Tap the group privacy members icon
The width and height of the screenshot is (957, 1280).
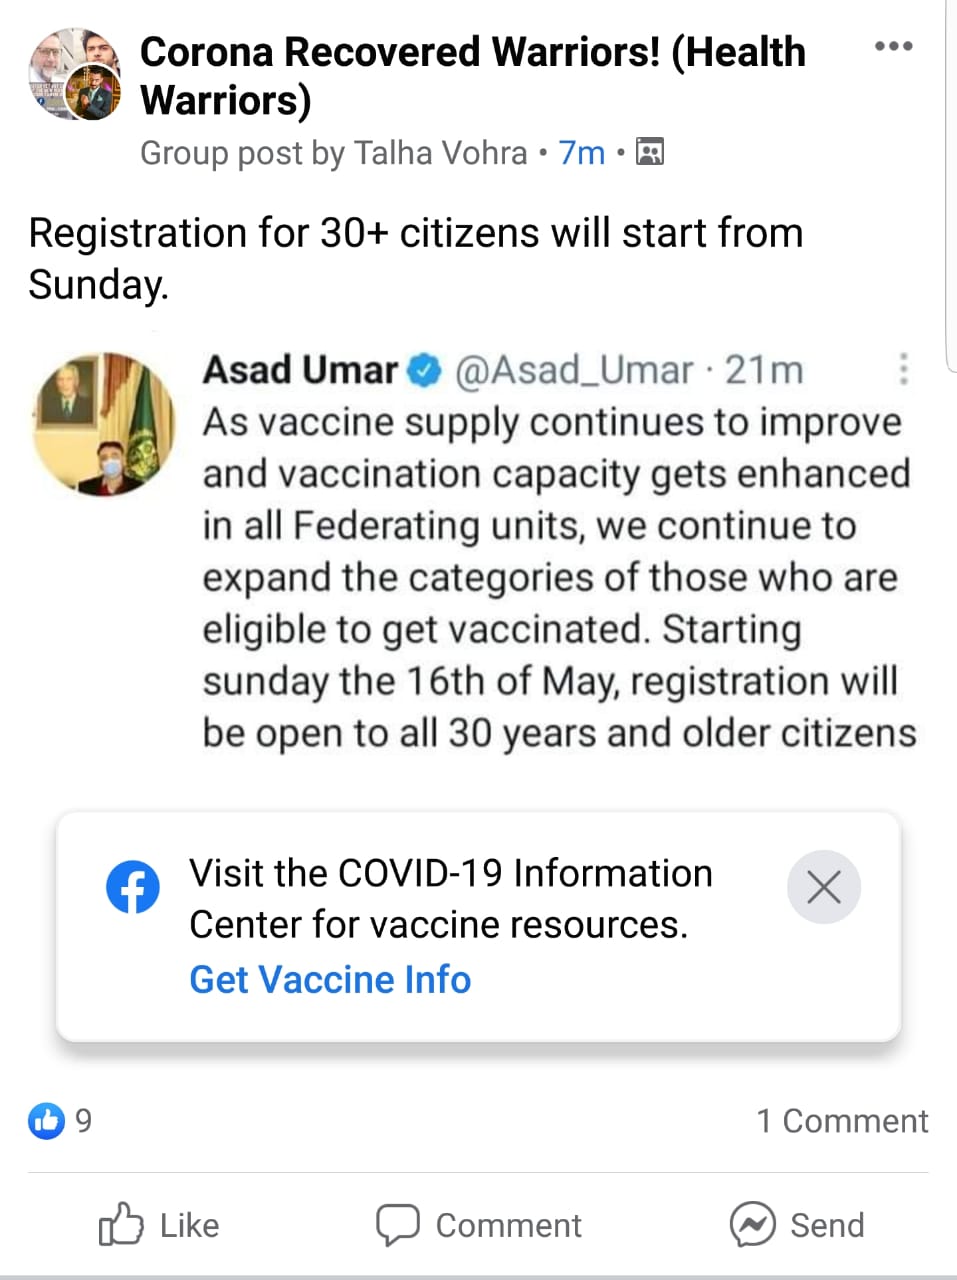tap(650, 152)
